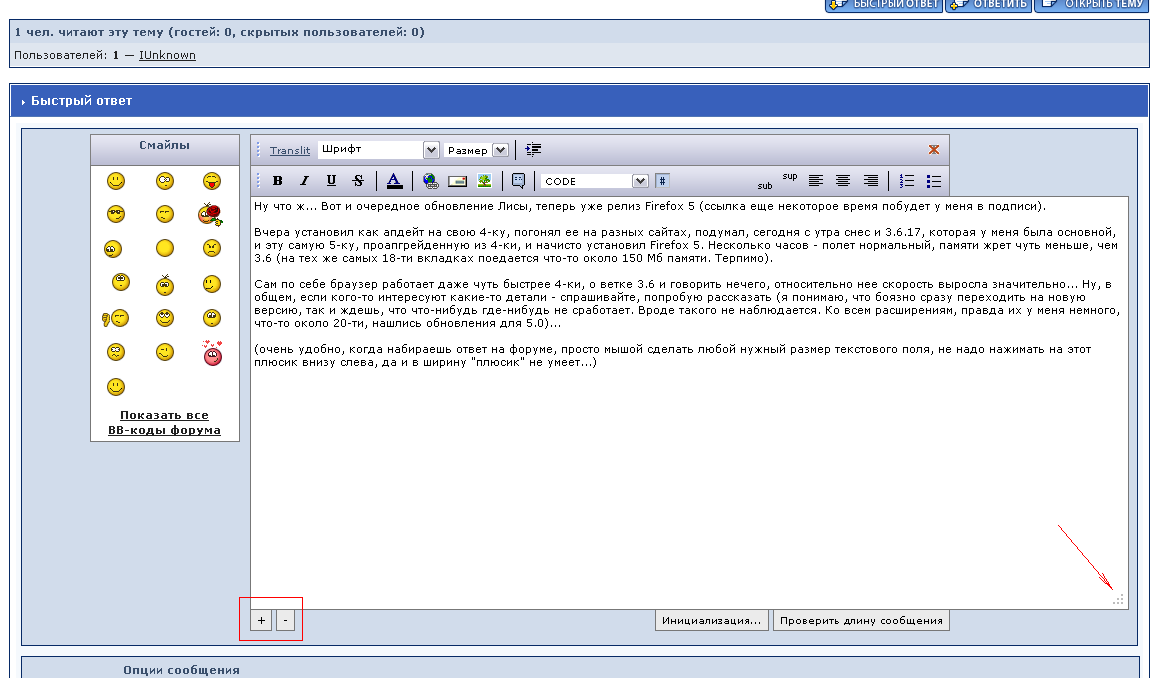The image size is (1154, 678).
Task: Center-align the text
Action: tap(843, 181)
